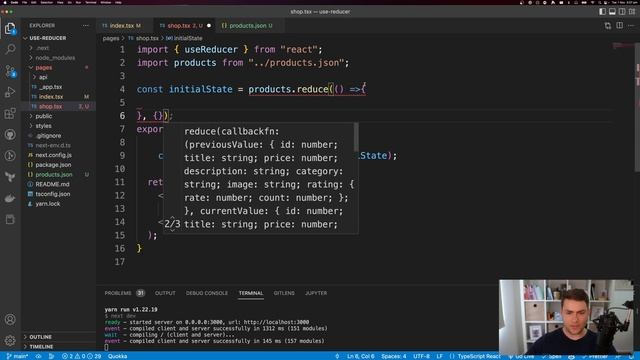Click Ln 6, Col 6 cursor position
Screen dimensions: 640x360
(x=361, y=356)
